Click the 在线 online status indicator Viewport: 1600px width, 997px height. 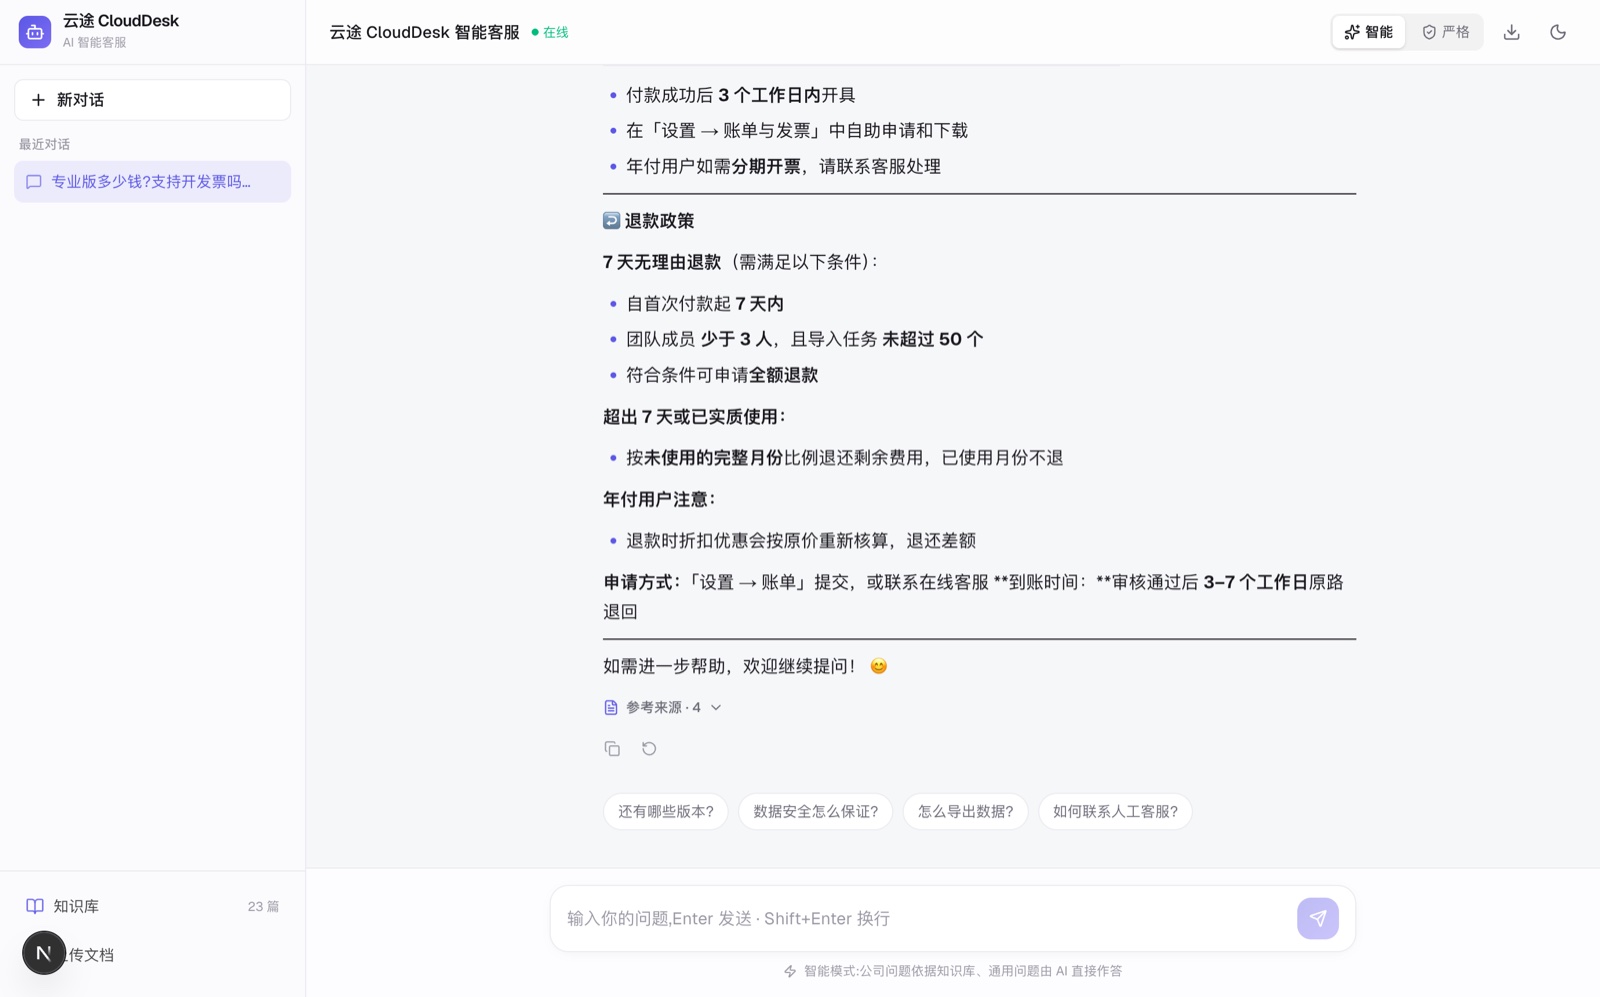[x=550, y=32]
